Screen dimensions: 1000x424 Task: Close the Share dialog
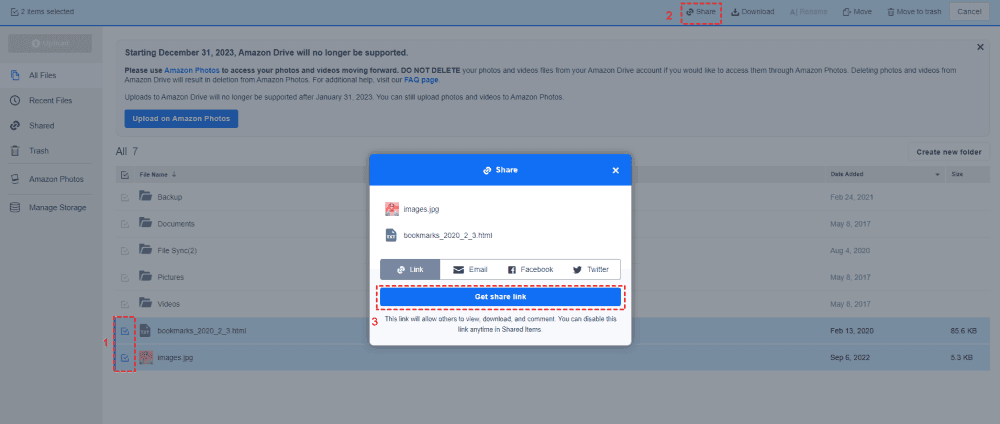[615, 170]
